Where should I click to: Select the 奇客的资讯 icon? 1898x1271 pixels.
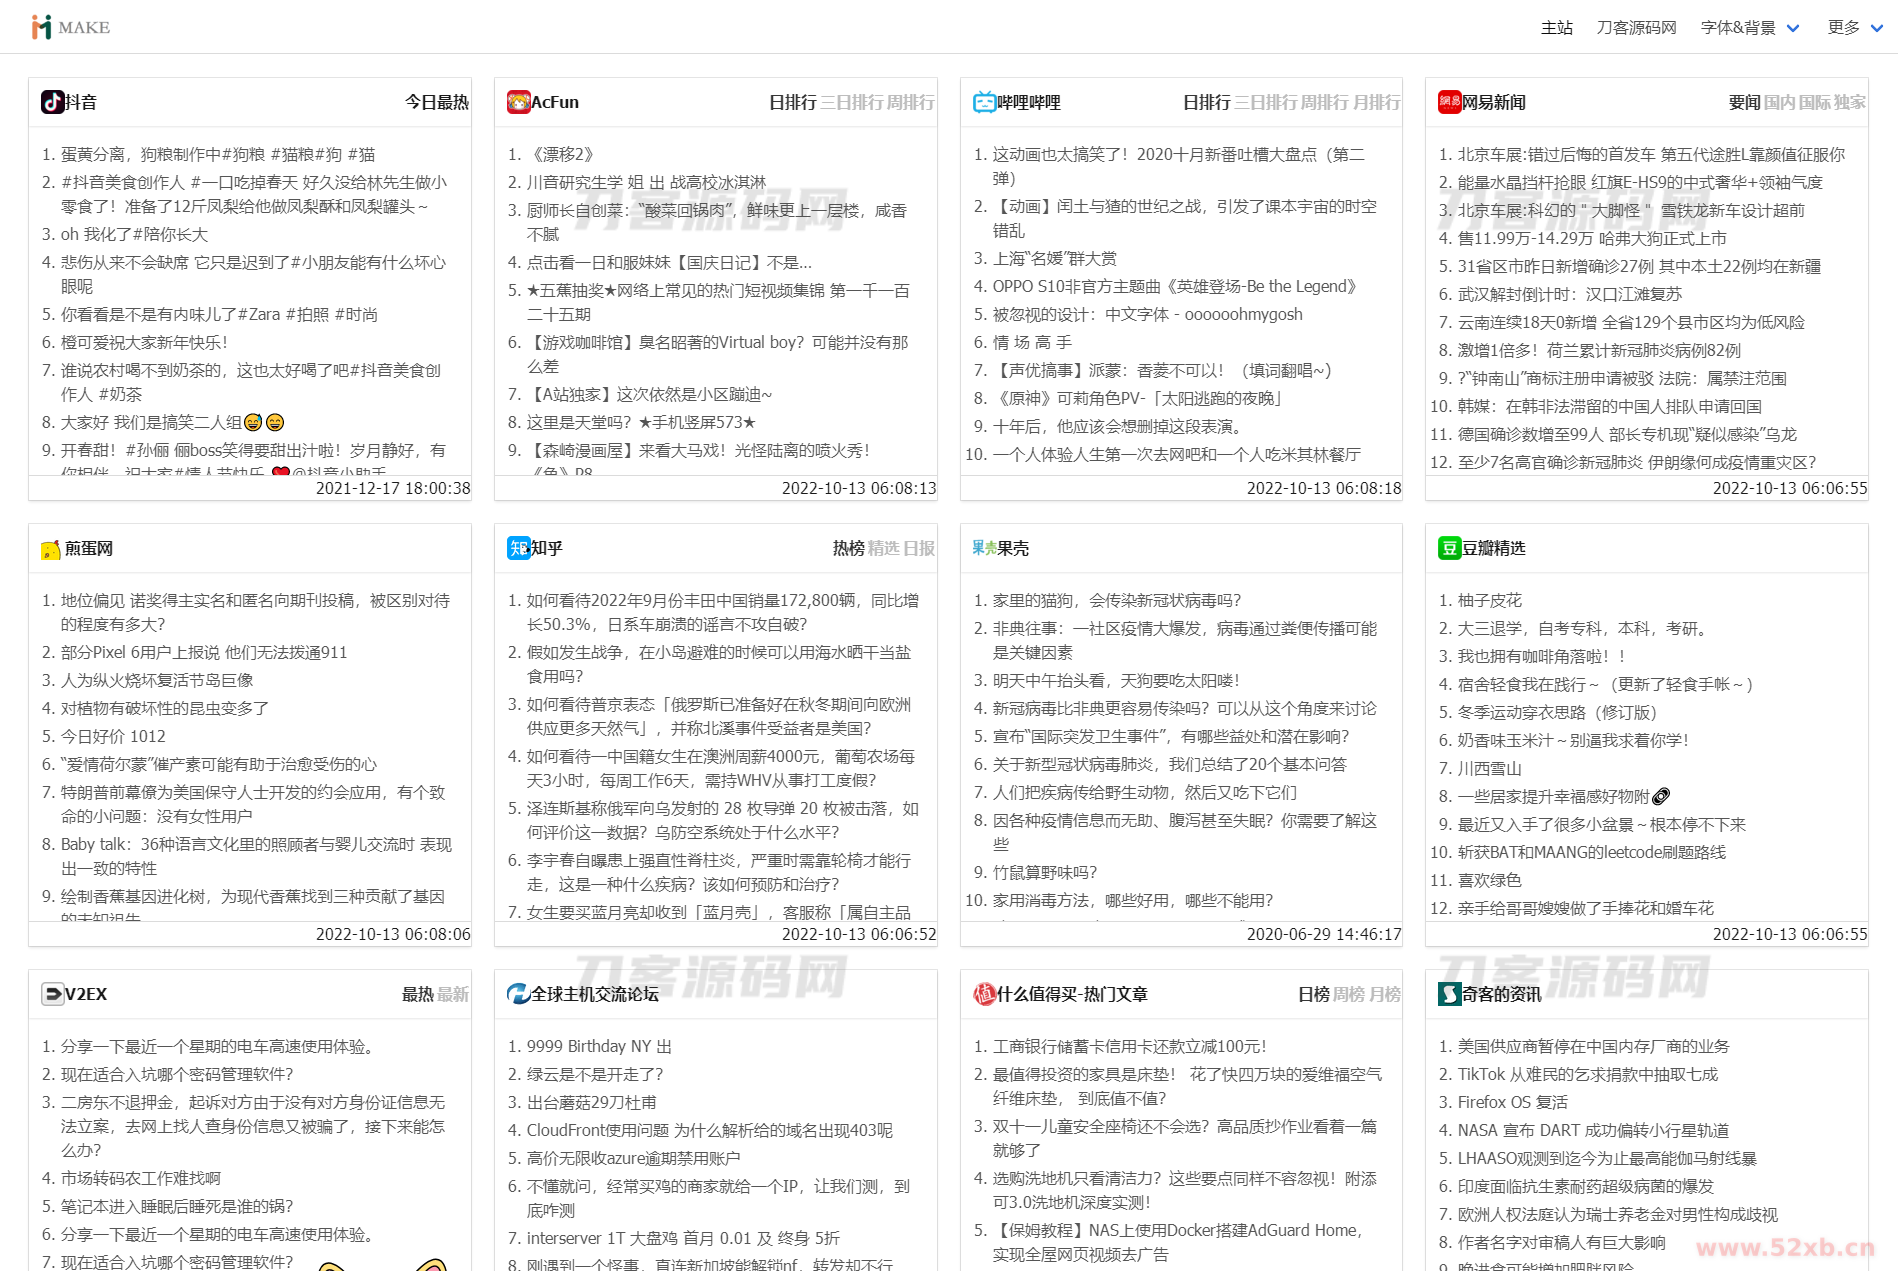[1450, 994]
